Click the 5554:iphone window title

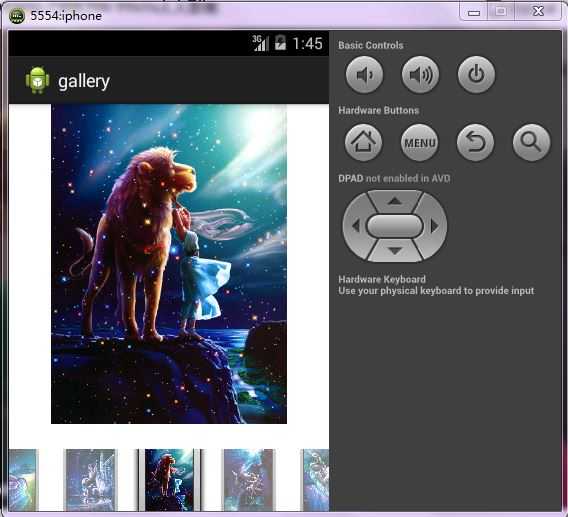click(66, 16)
